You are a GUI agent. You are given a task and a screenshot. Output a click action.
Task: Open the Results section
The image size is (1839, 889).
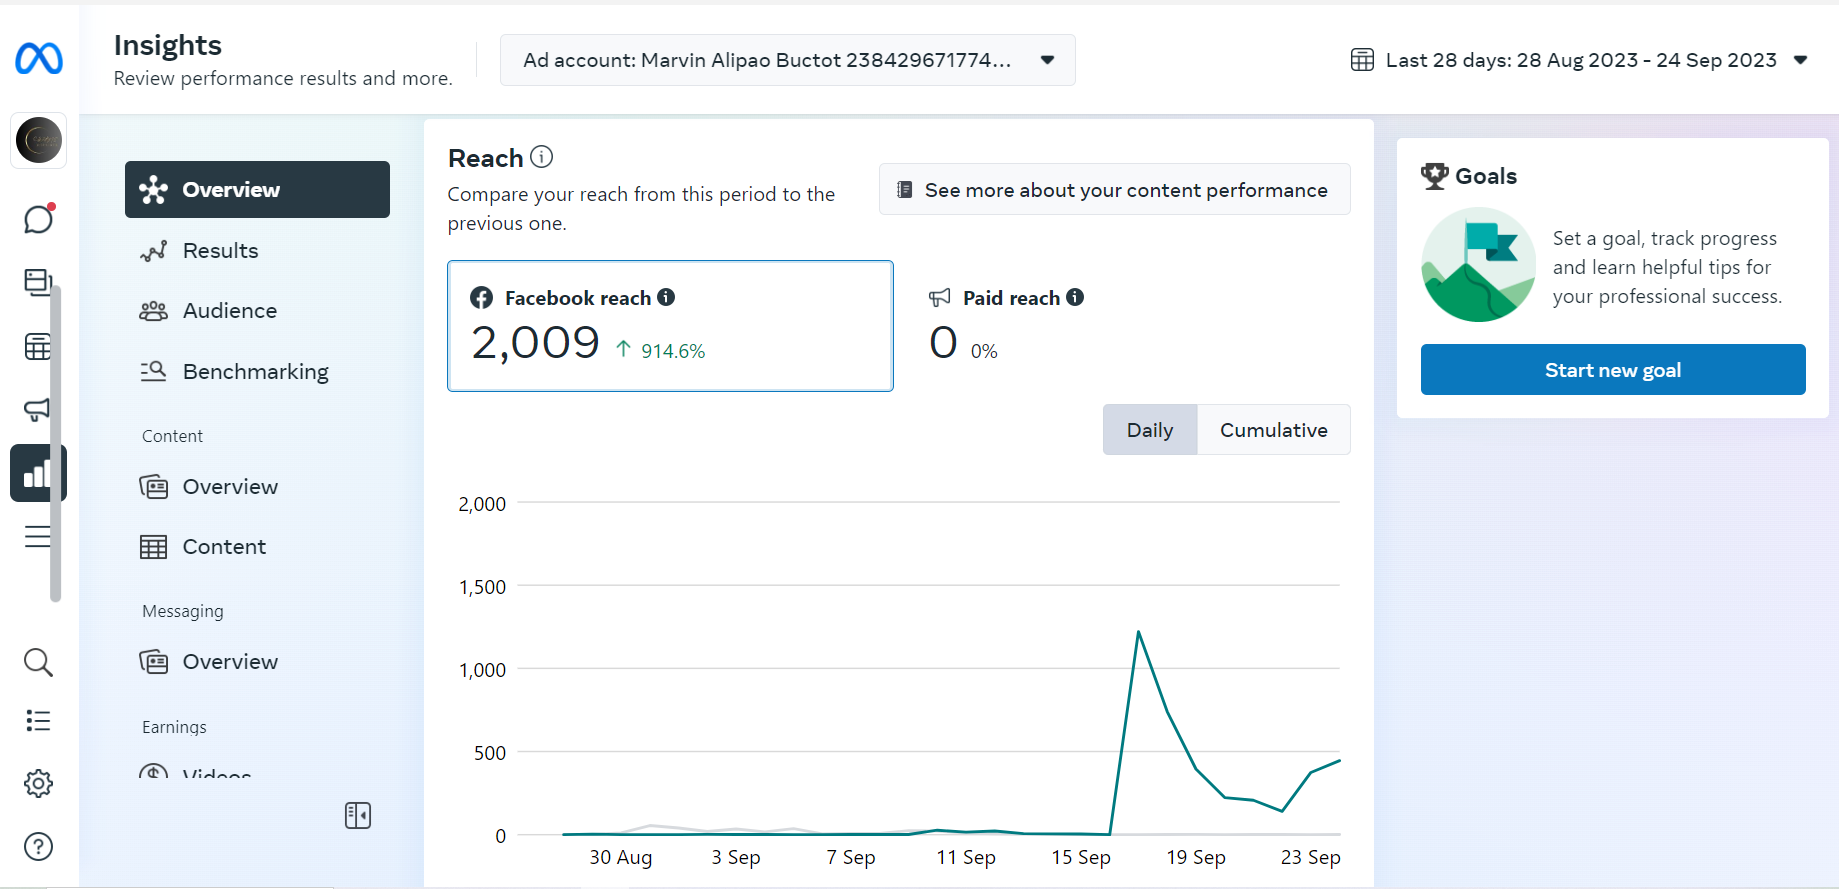[x=257, y=251]
